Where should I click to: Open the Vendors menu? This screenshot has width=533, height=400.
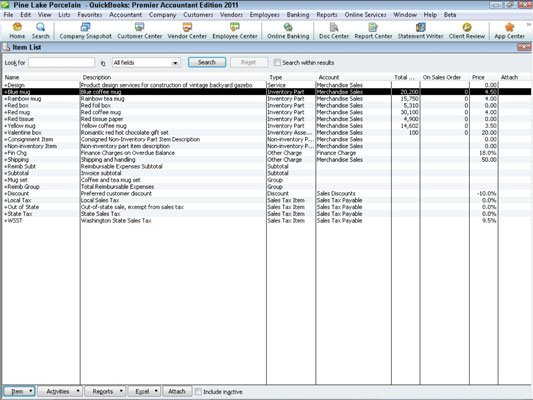click(231, 15)
